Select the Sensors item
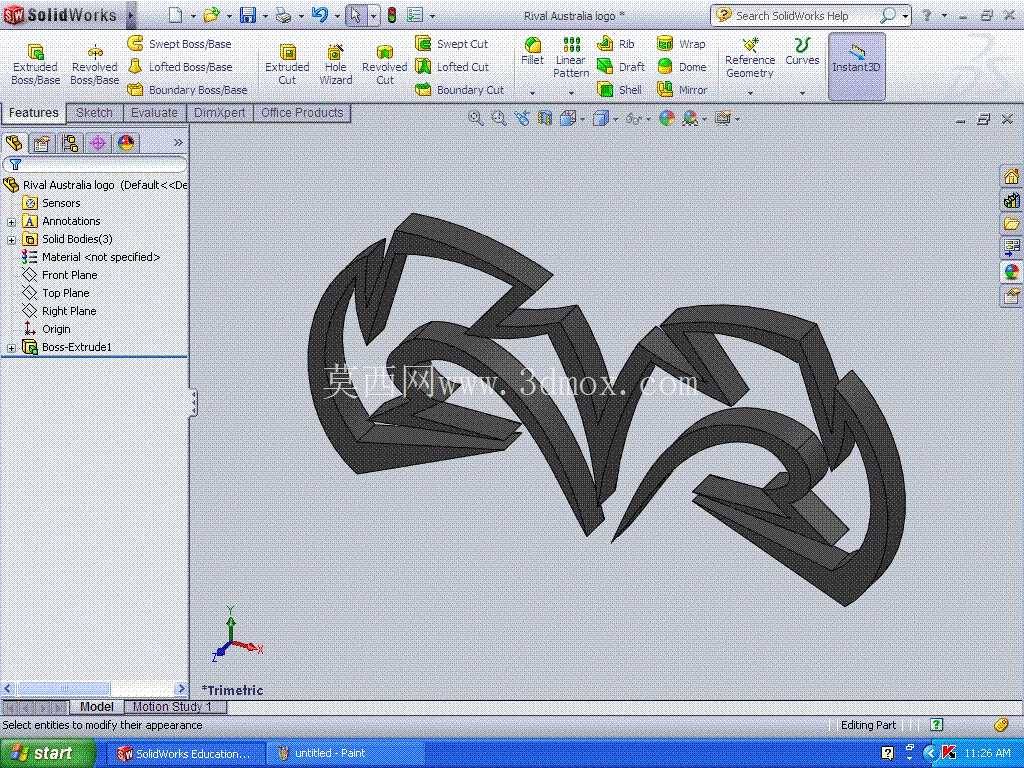 (x=52, y=203)
